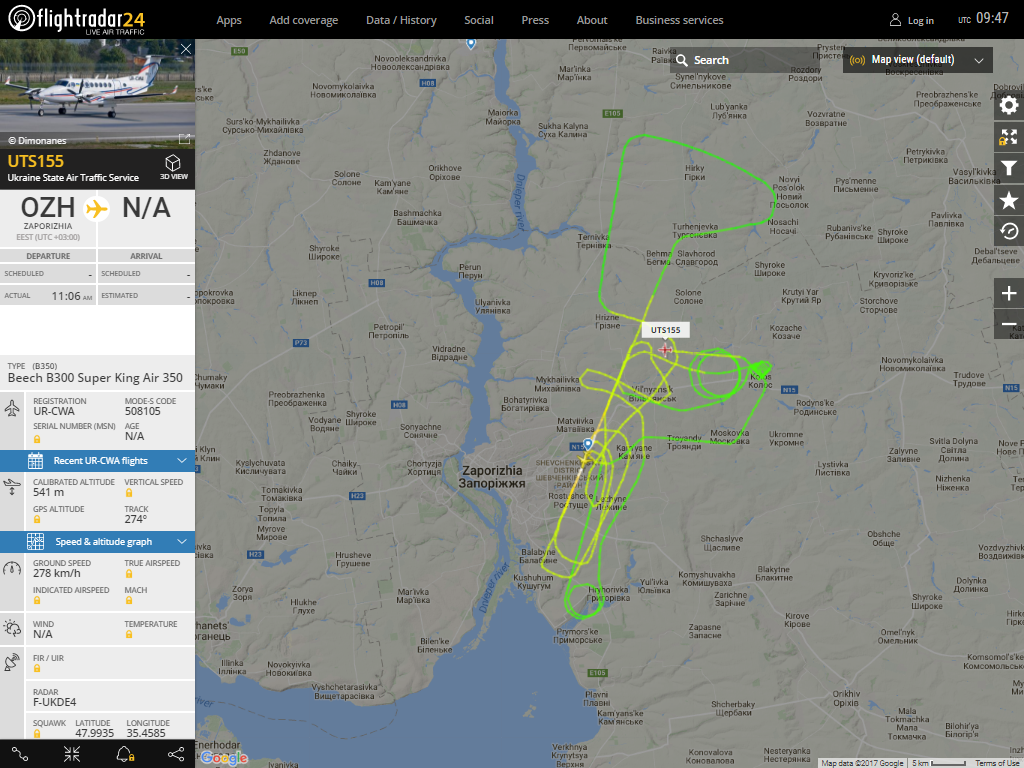
Task: Click the Log in link
Action: coord(912,20)
